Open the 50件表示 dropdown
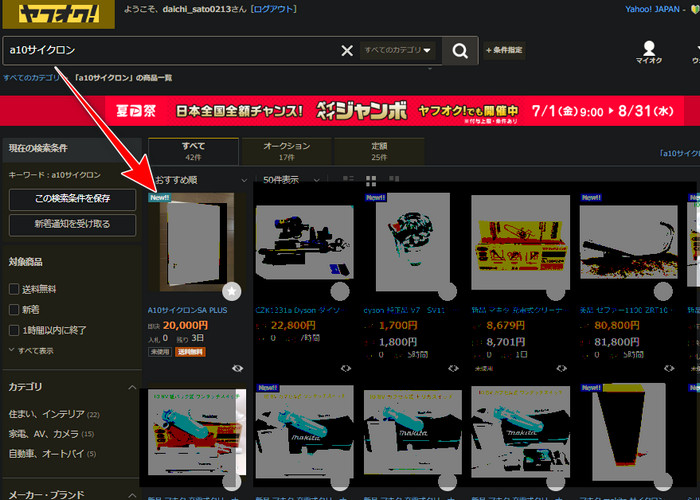The height and width of the screenshot is (500, 700). (291, 180)
